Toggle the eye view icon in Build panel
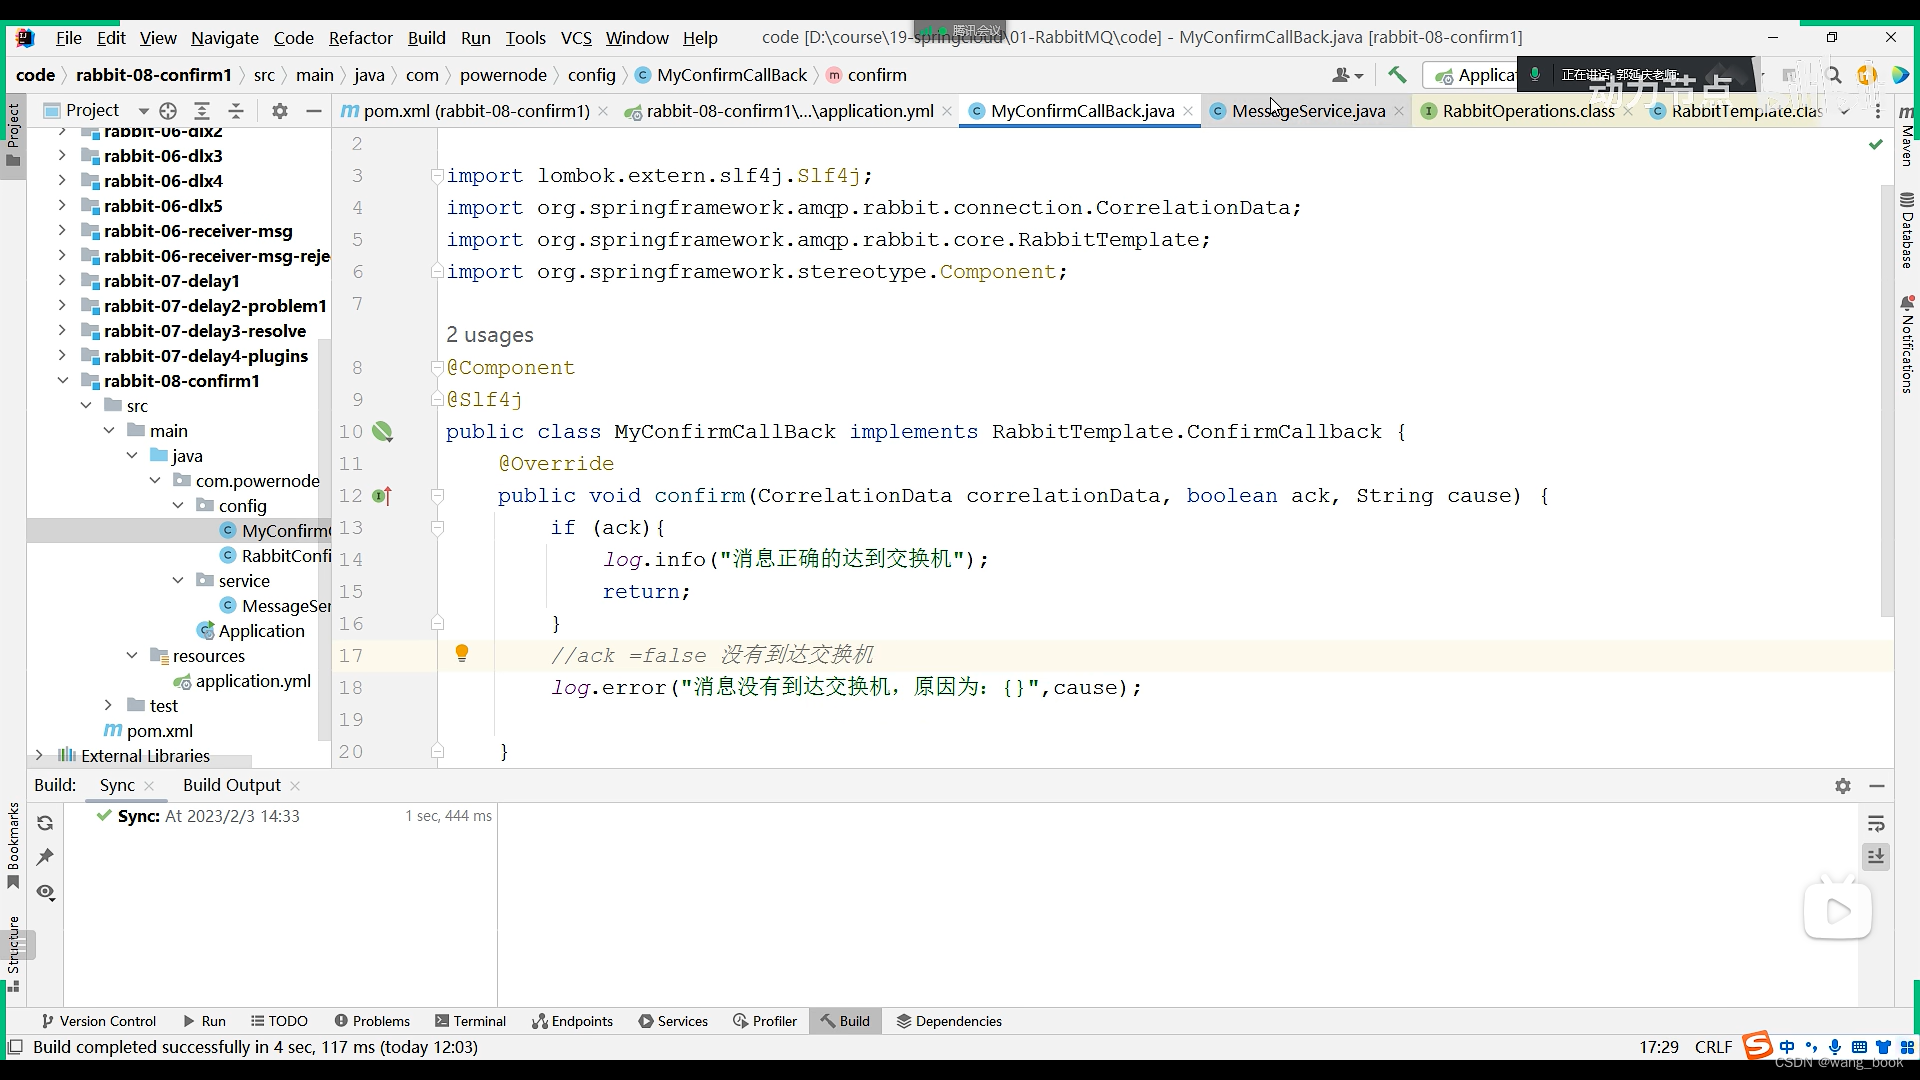The height and width of the screenshot is (1080, 1920). (45, 892)
